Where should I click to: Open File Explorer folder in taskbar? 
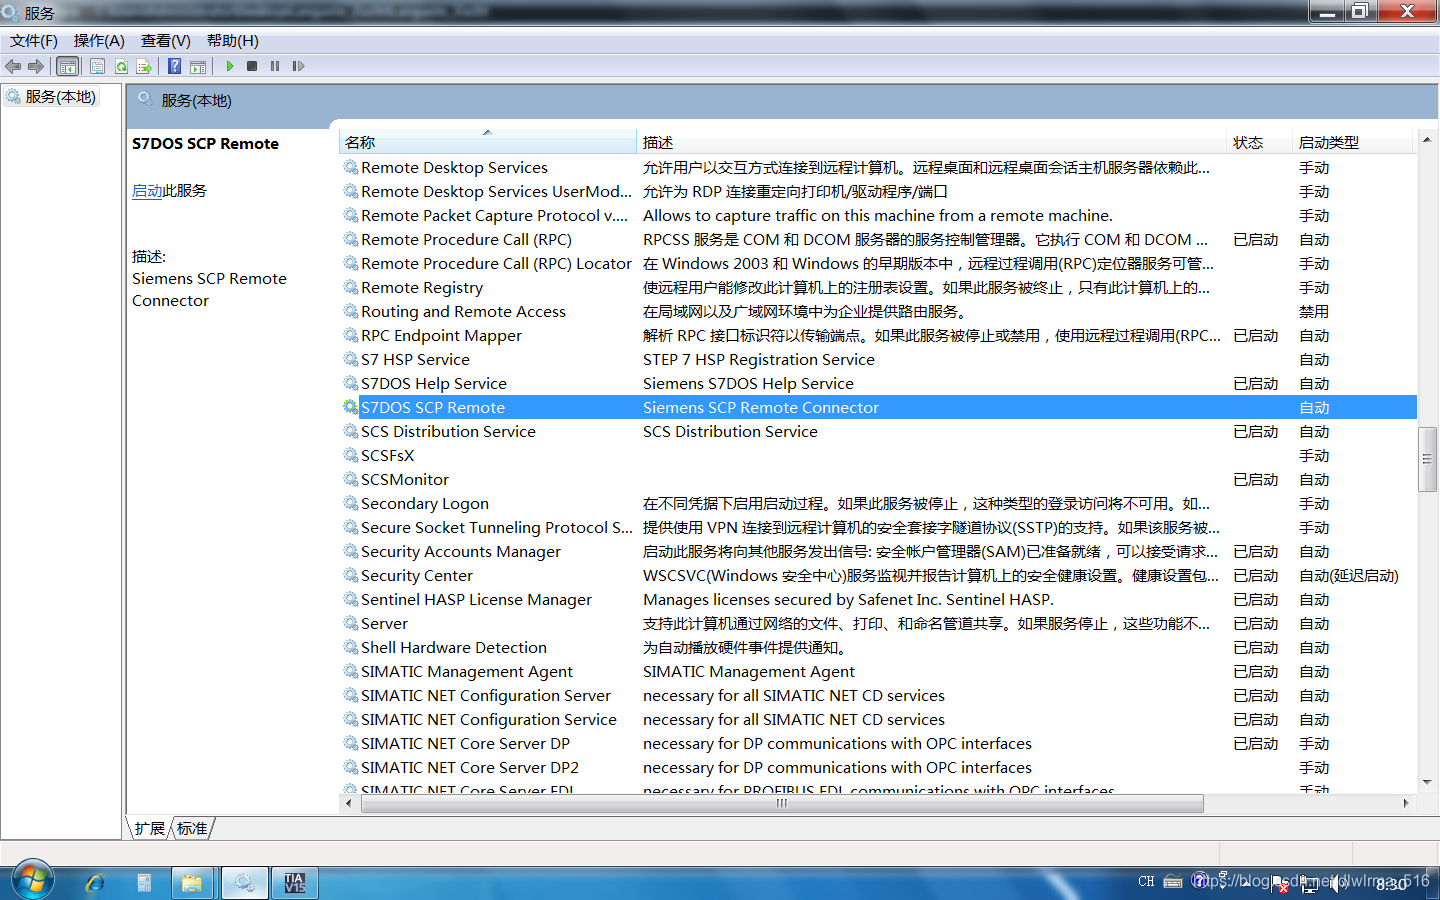191,883
